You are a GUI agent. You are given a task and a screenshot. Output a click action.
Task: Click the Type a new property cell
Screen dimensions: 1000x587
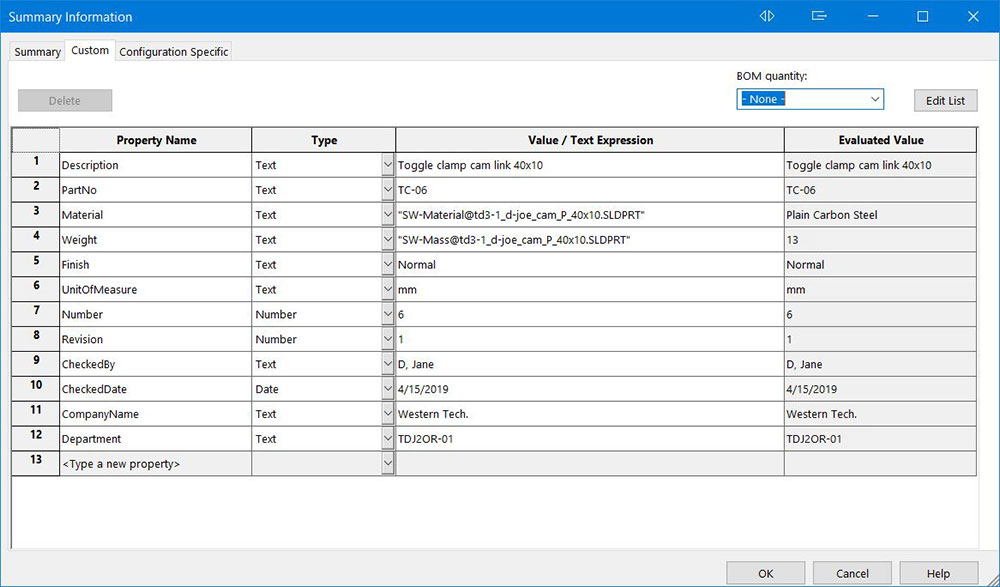click(155, 464)
